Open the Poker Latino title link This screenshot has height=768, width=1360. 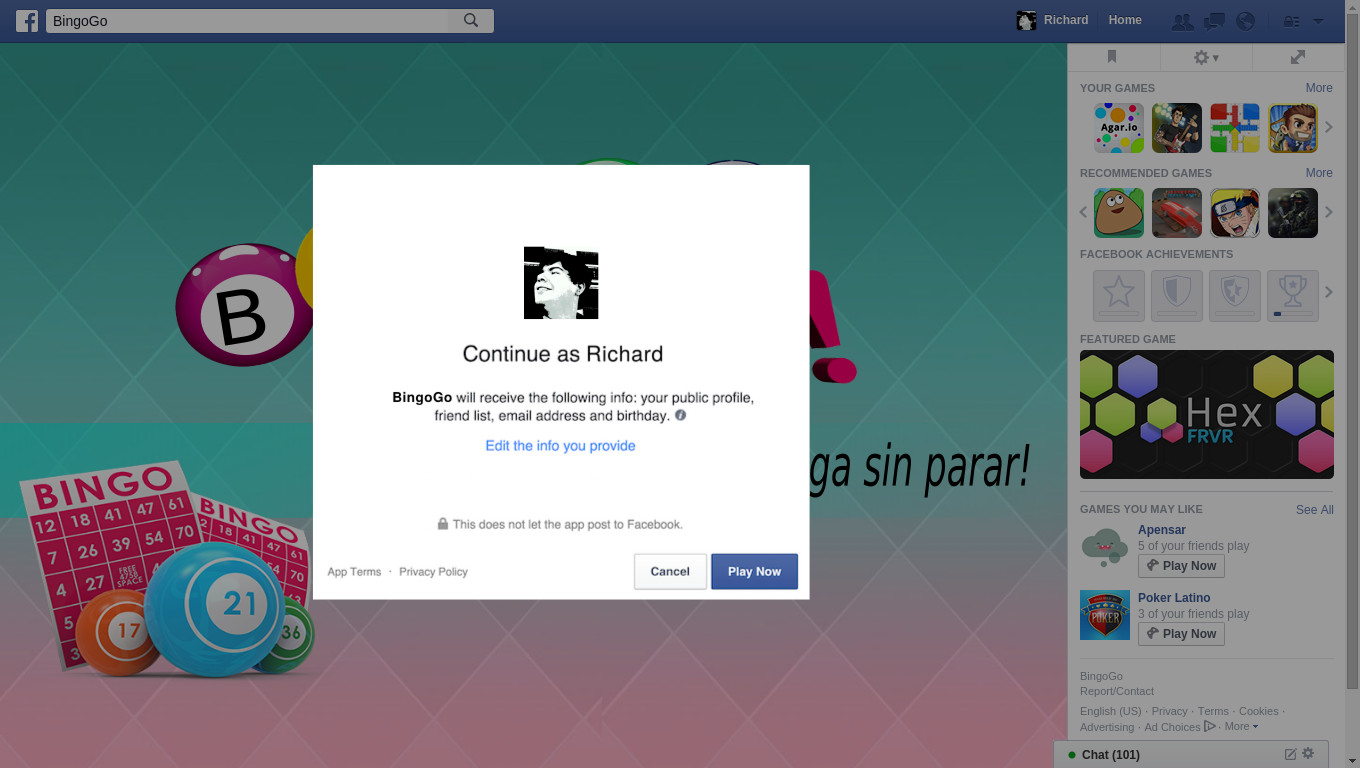click(1174, 598)
